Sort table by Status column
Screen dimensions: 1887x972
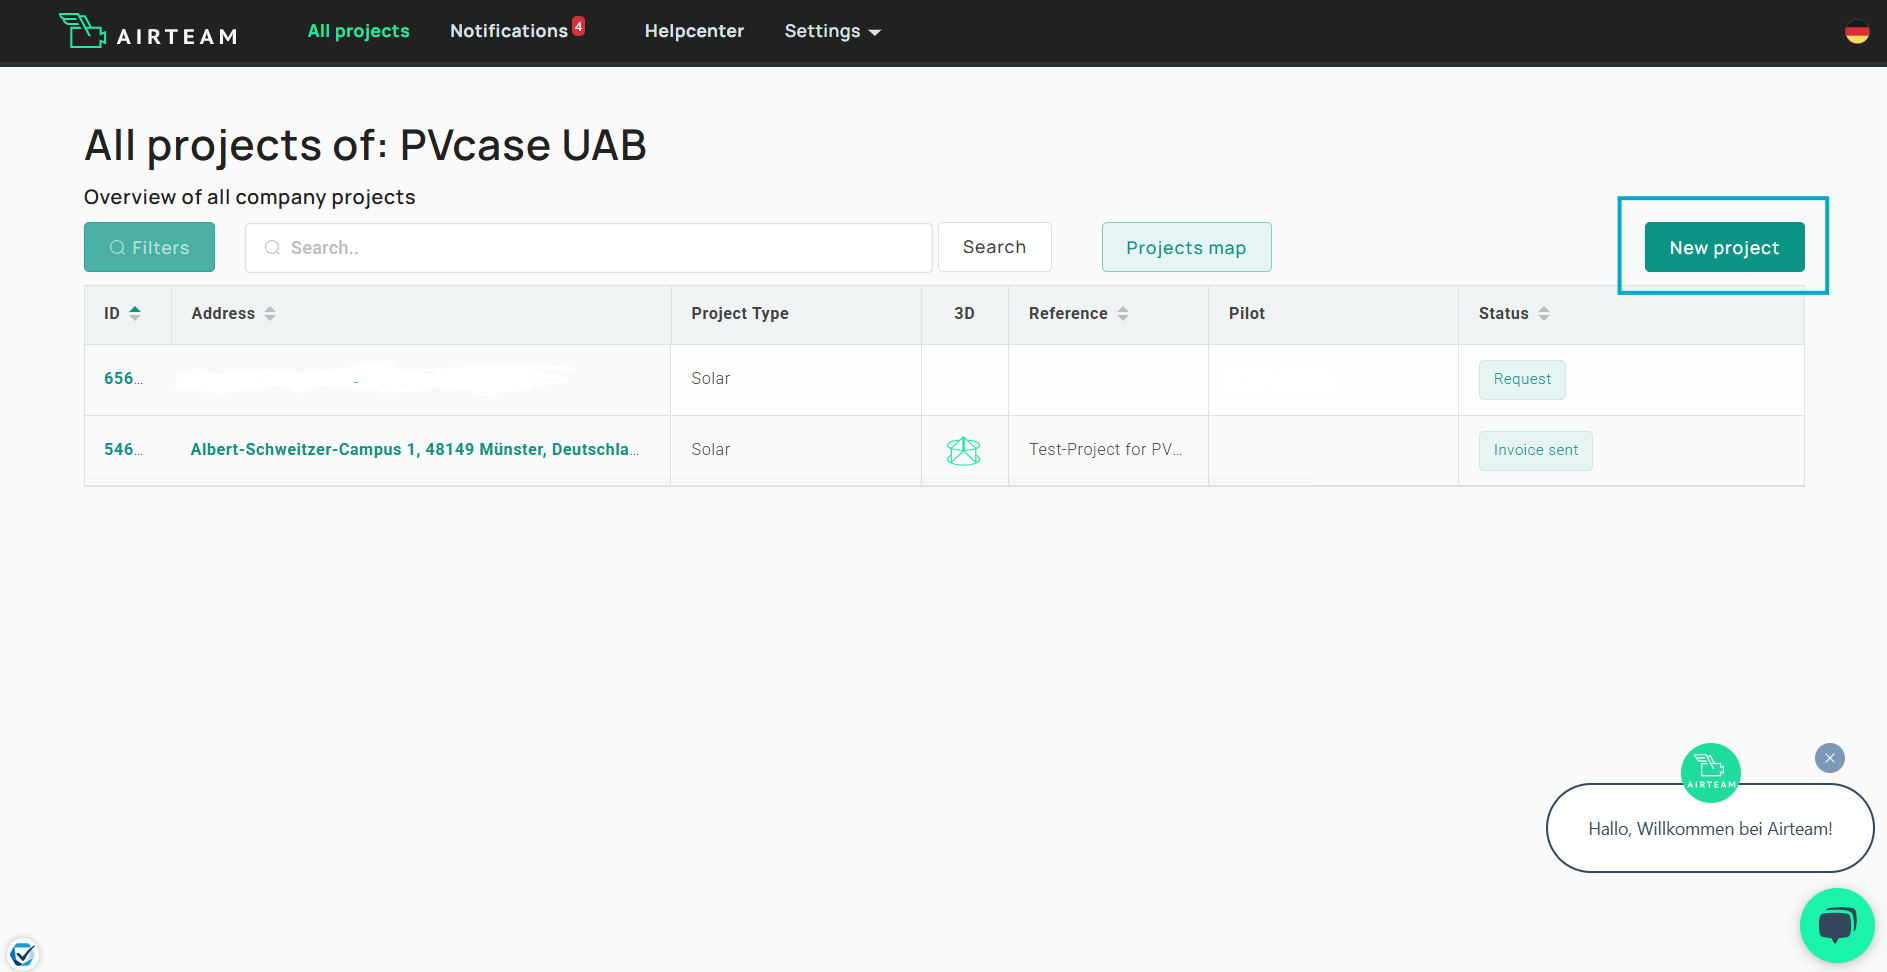1544,314
